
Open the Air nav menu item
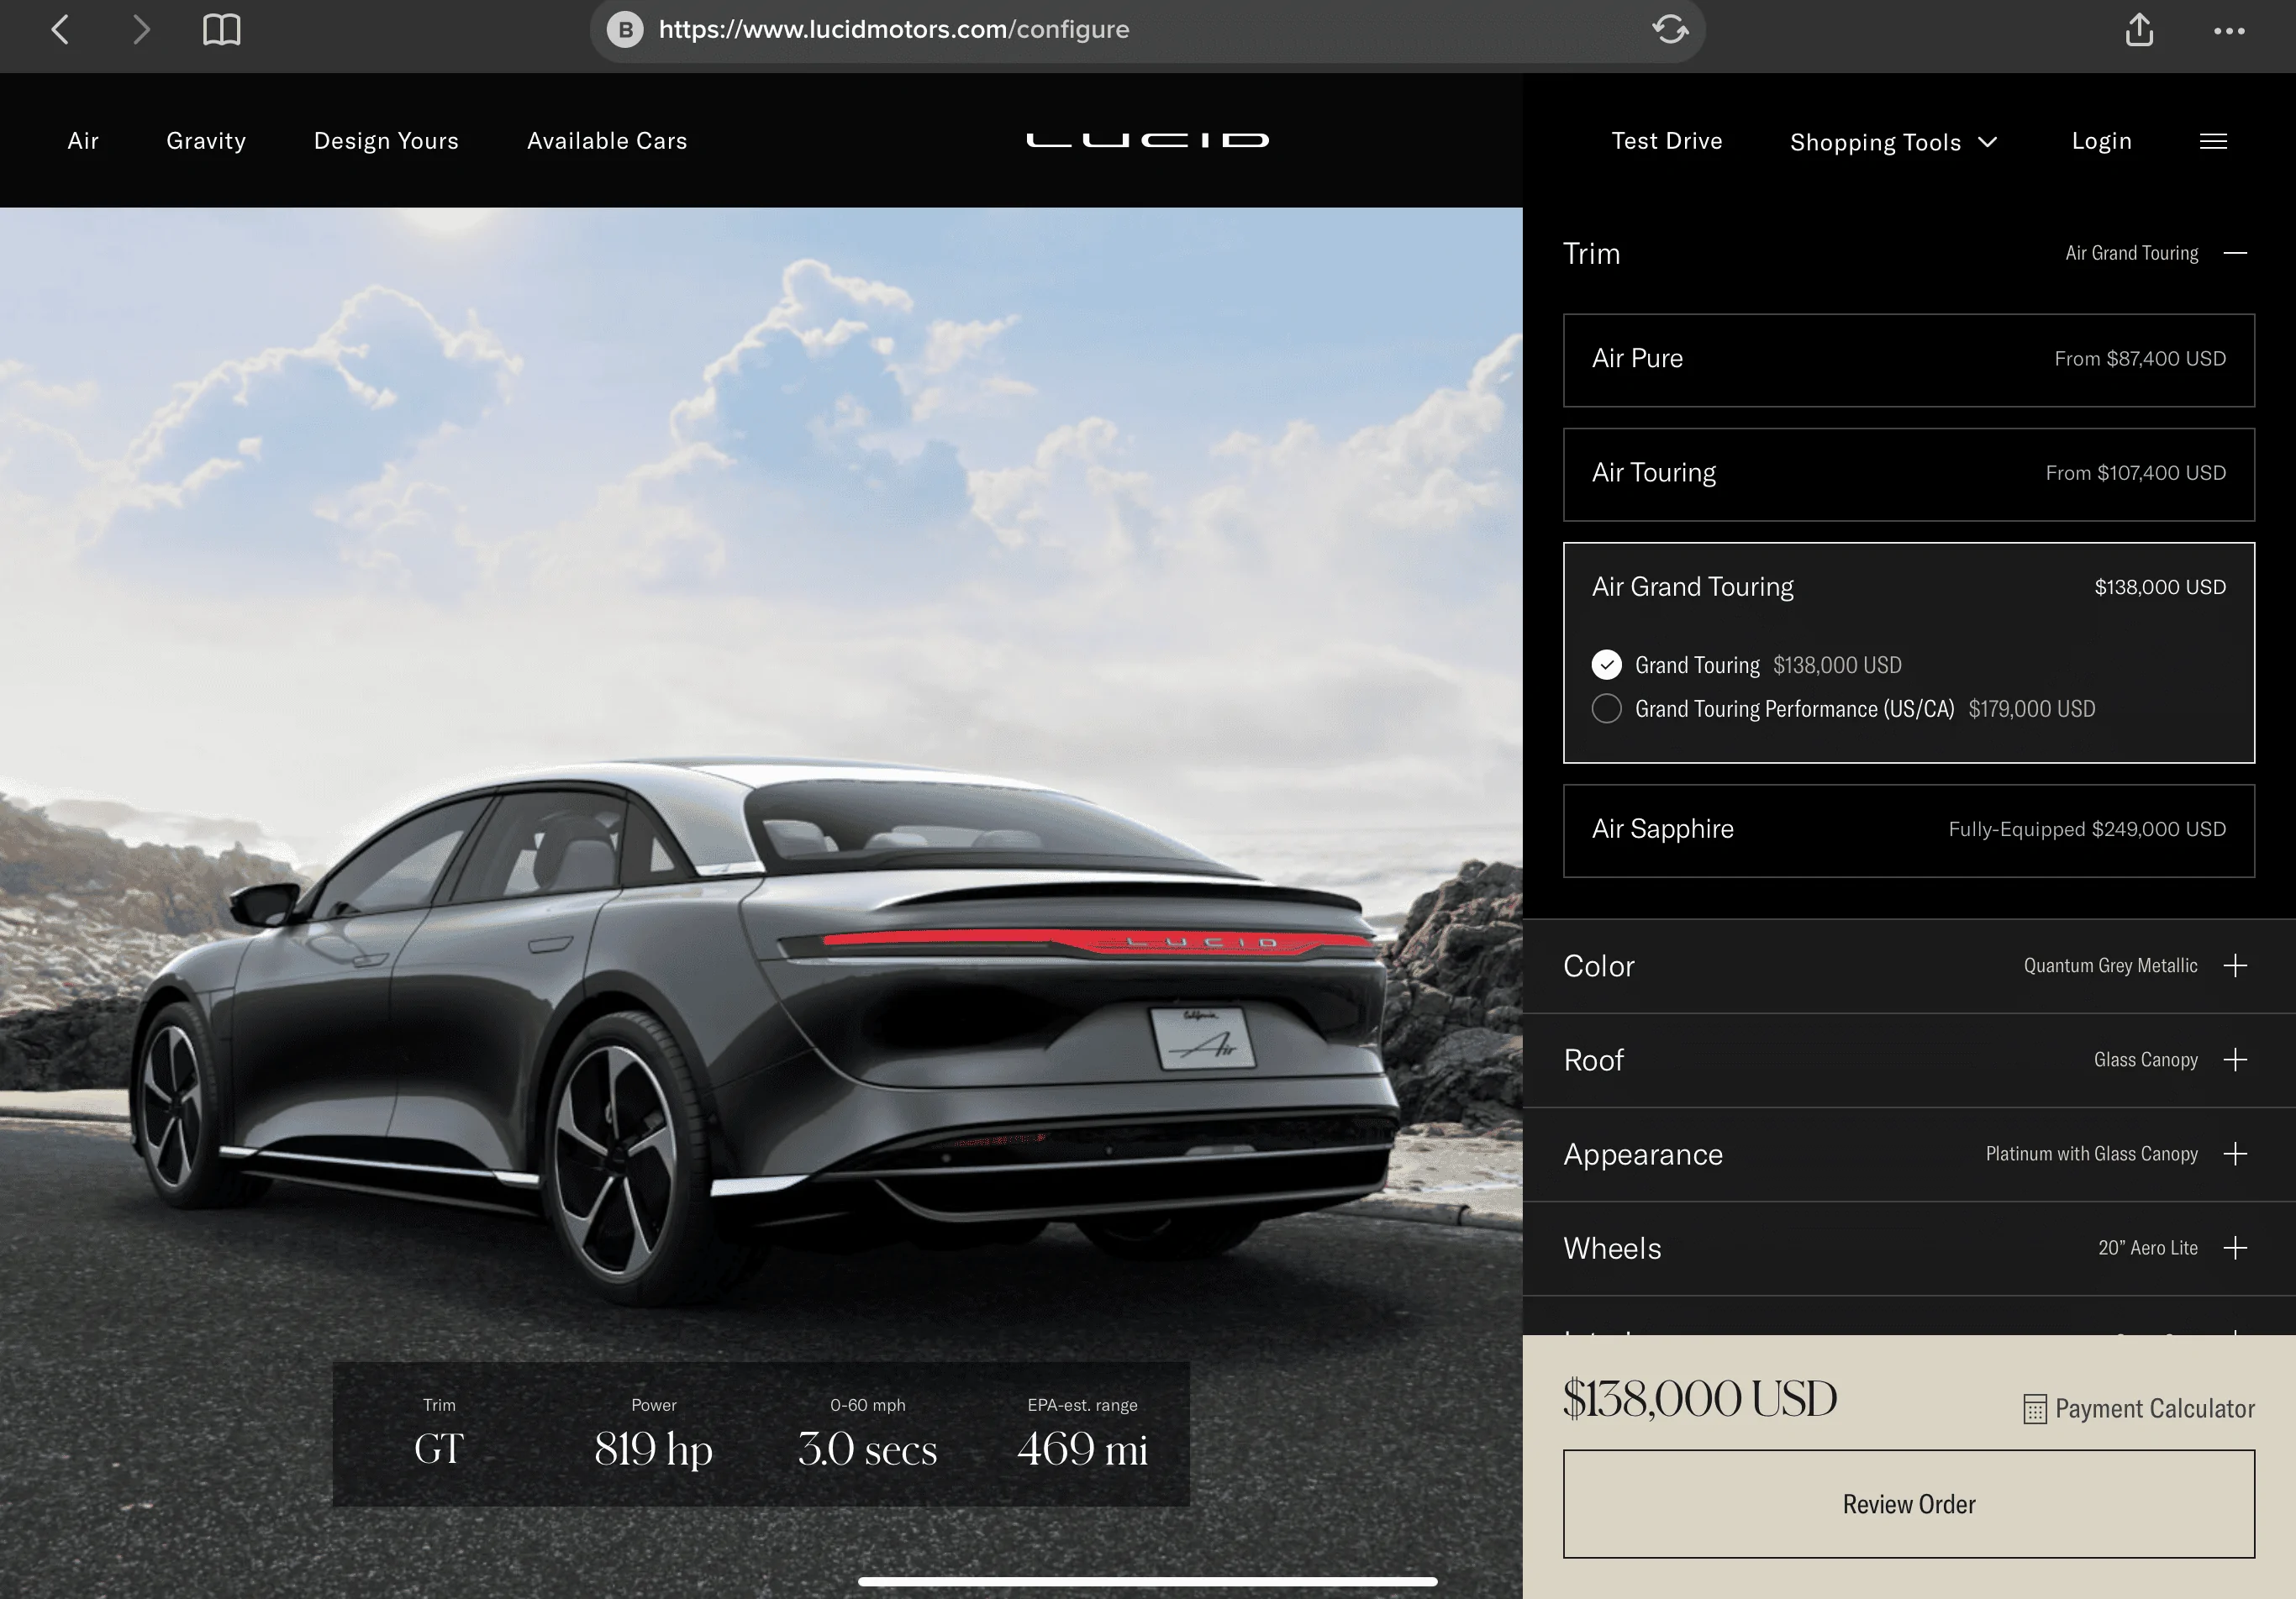pyautogui.click(x=83, y=141)
